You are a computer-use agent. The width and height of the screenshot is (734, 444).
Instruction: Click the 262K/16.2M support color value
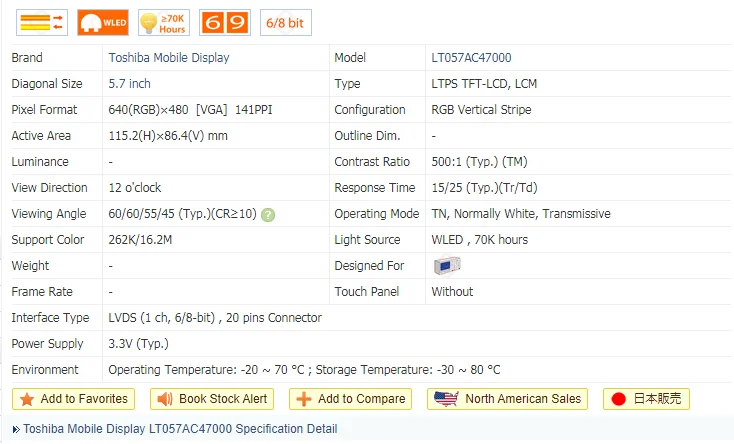pos(140,240)
